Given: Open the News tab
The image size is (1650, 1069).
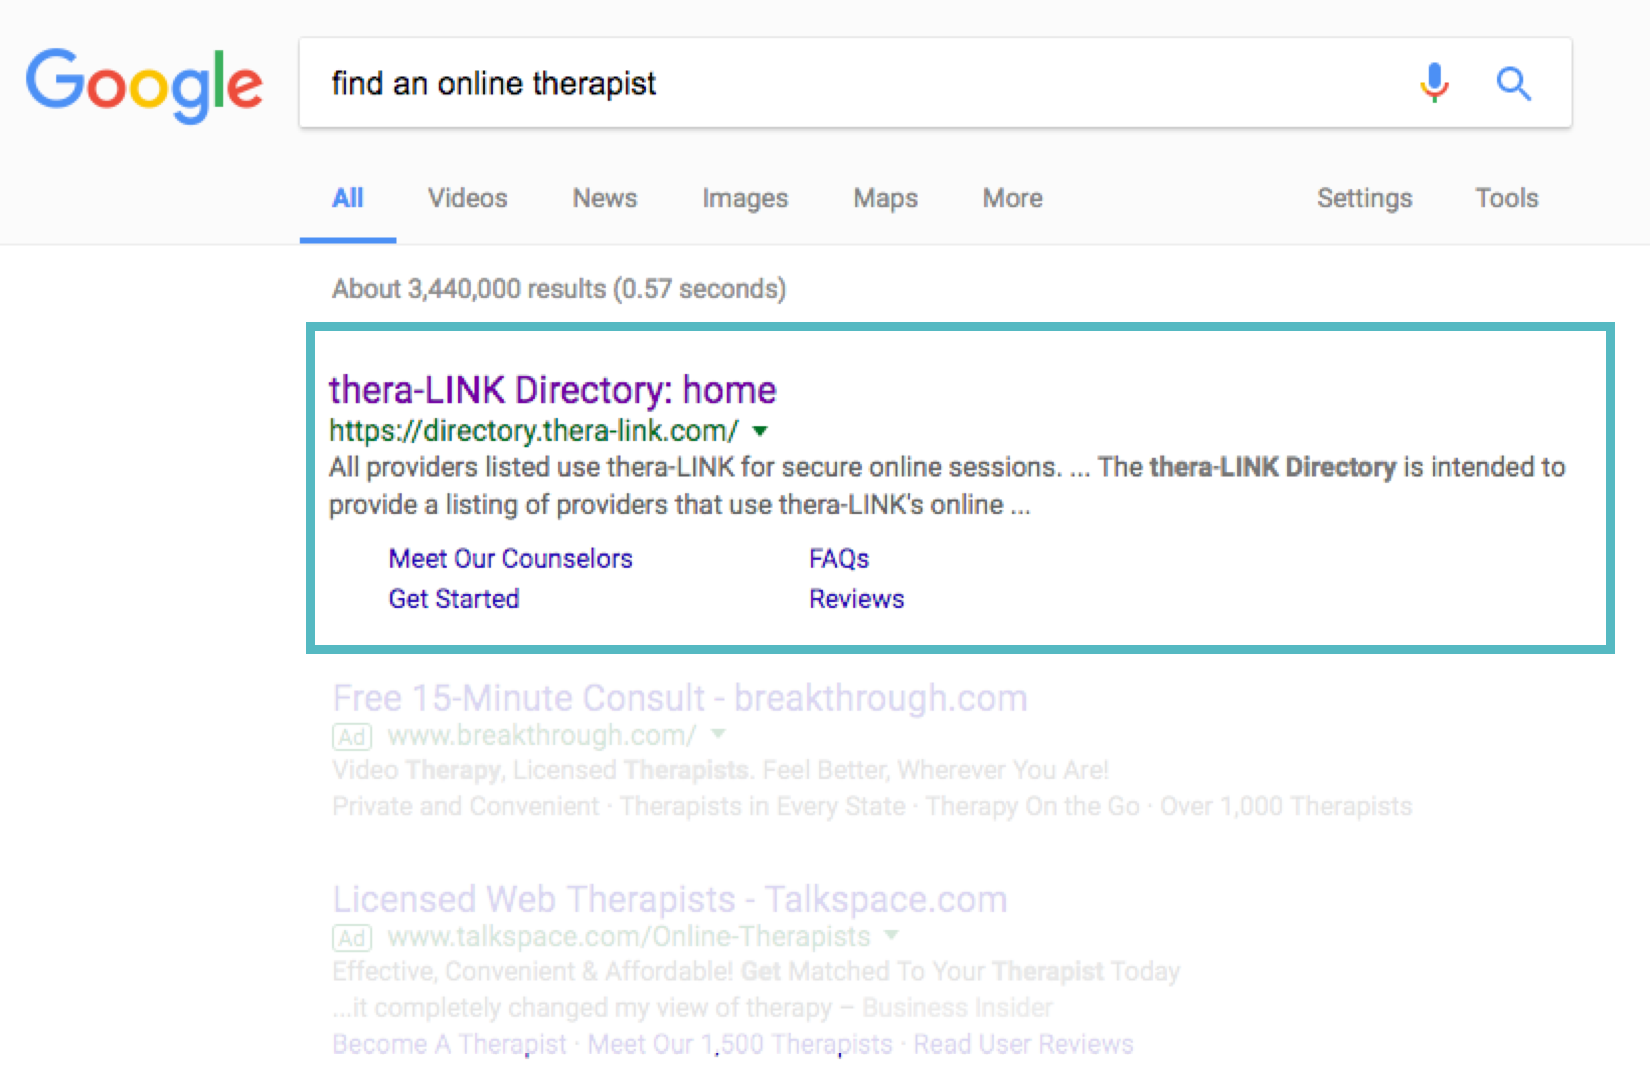Looking at the screenshot, I should click(x=605, y=198).
